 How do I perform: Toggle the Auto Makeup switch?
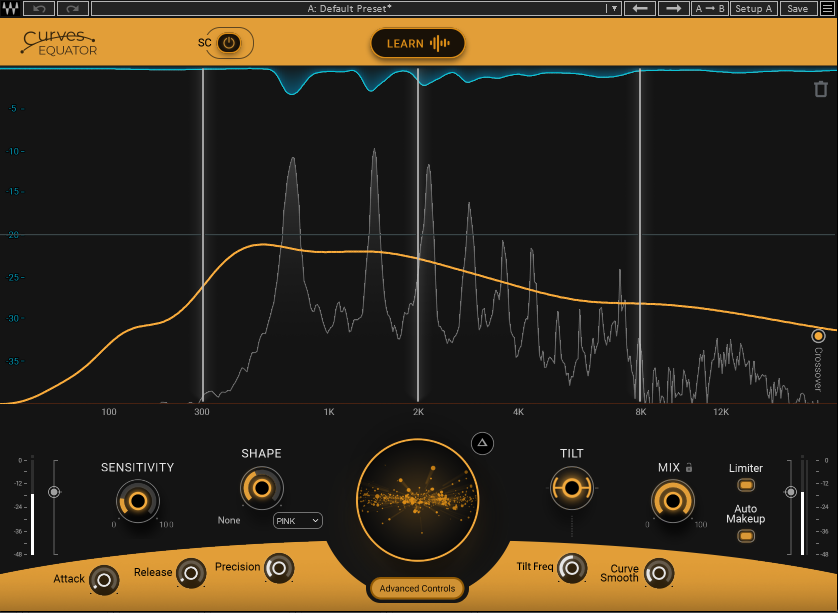pos(745,536)
